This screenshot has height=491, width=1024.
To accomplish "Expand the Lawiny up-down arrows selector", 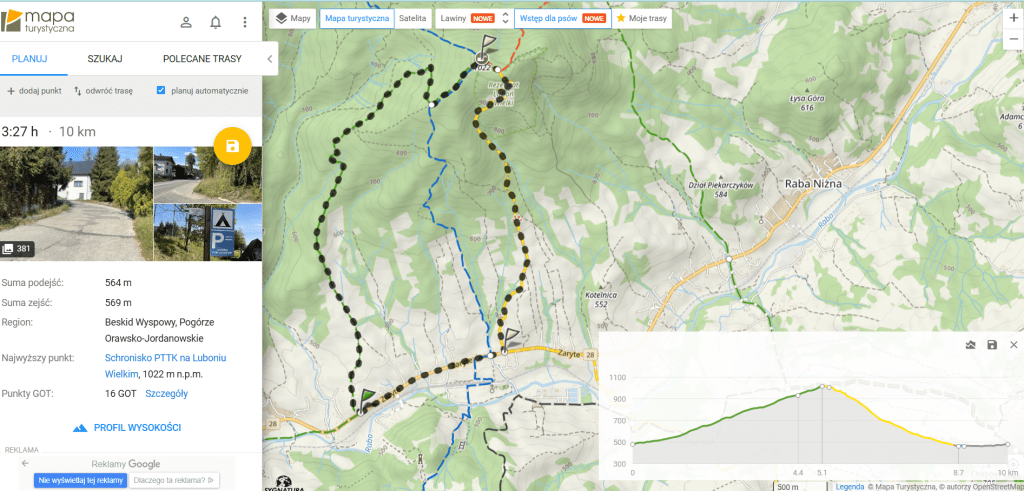I will pyautogui.click(x=505, y=18).
